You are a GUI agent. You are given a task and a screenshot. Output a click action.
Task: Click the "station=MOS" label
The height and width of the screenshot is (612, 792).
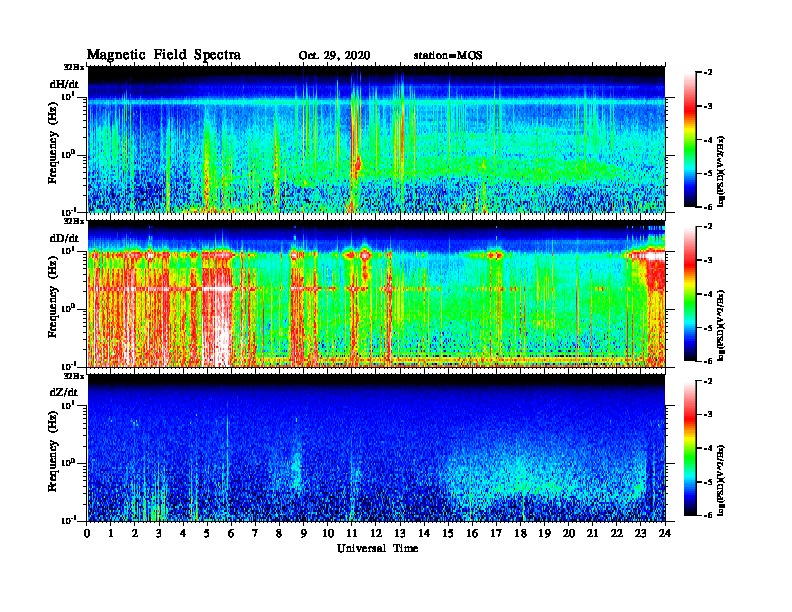pos(448,56)
